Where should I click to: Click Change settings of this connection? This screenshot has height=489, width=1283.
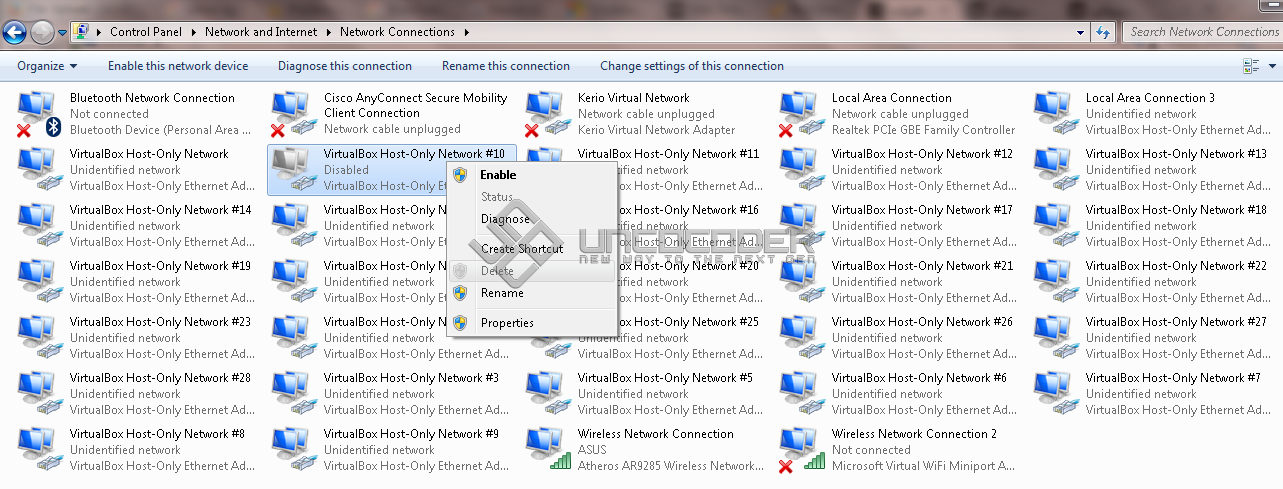[692, 66]
